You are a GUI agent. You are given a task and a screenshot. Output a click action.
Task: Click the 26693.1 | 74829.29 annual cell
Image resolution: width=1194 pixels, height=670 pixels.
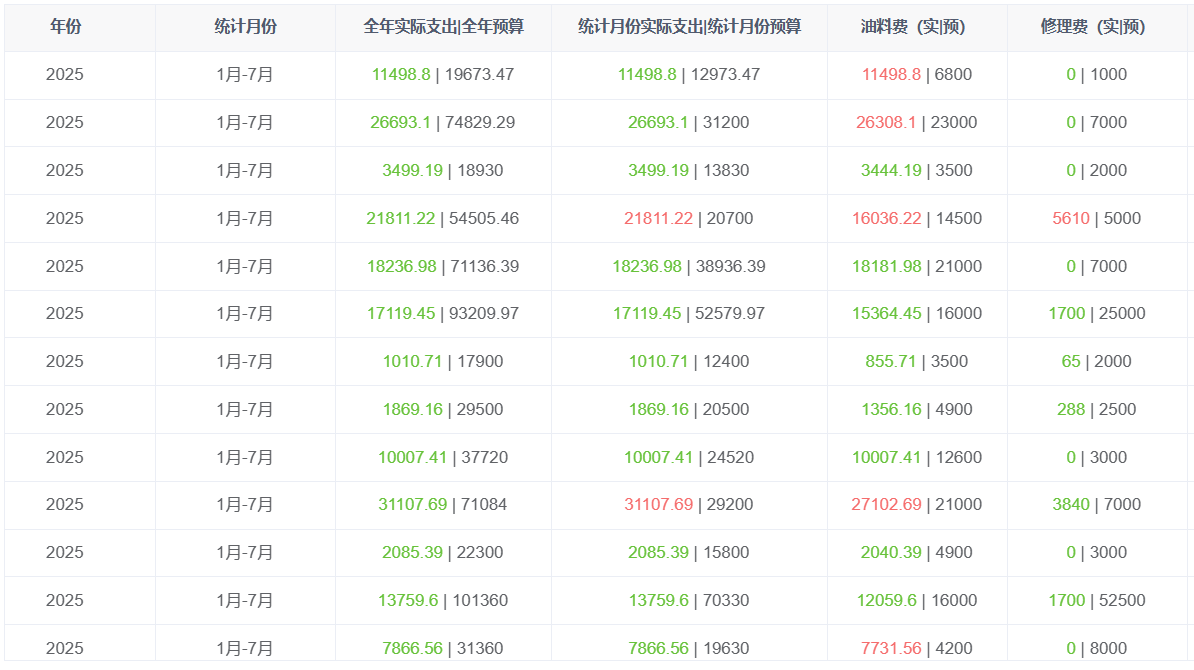(x=442, y=123)
